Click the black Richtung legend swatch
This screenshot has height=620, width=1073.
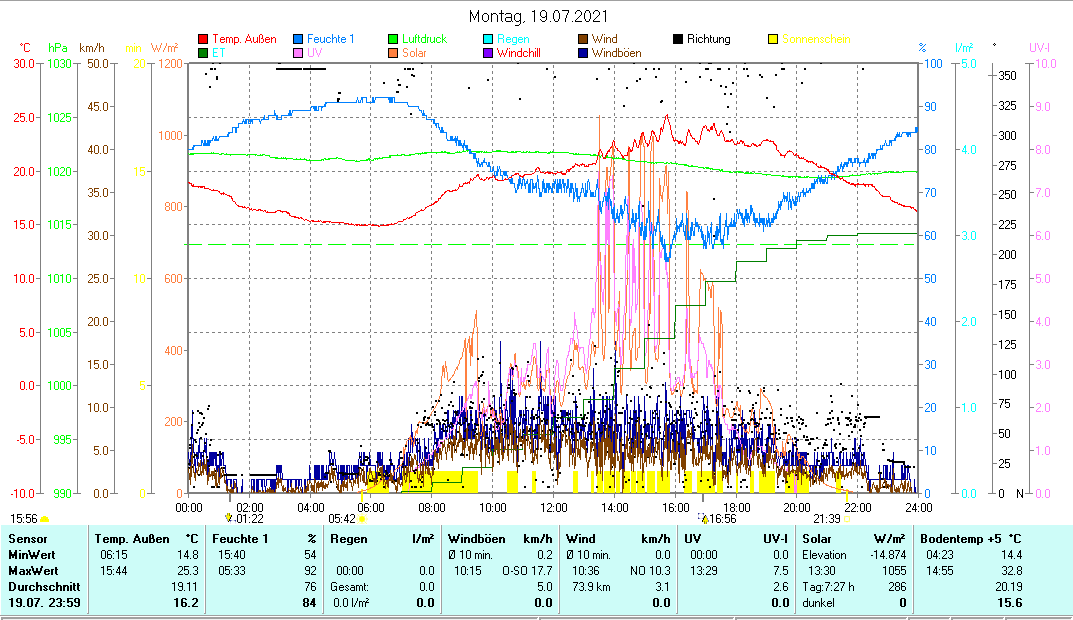[x=679, y=40]
